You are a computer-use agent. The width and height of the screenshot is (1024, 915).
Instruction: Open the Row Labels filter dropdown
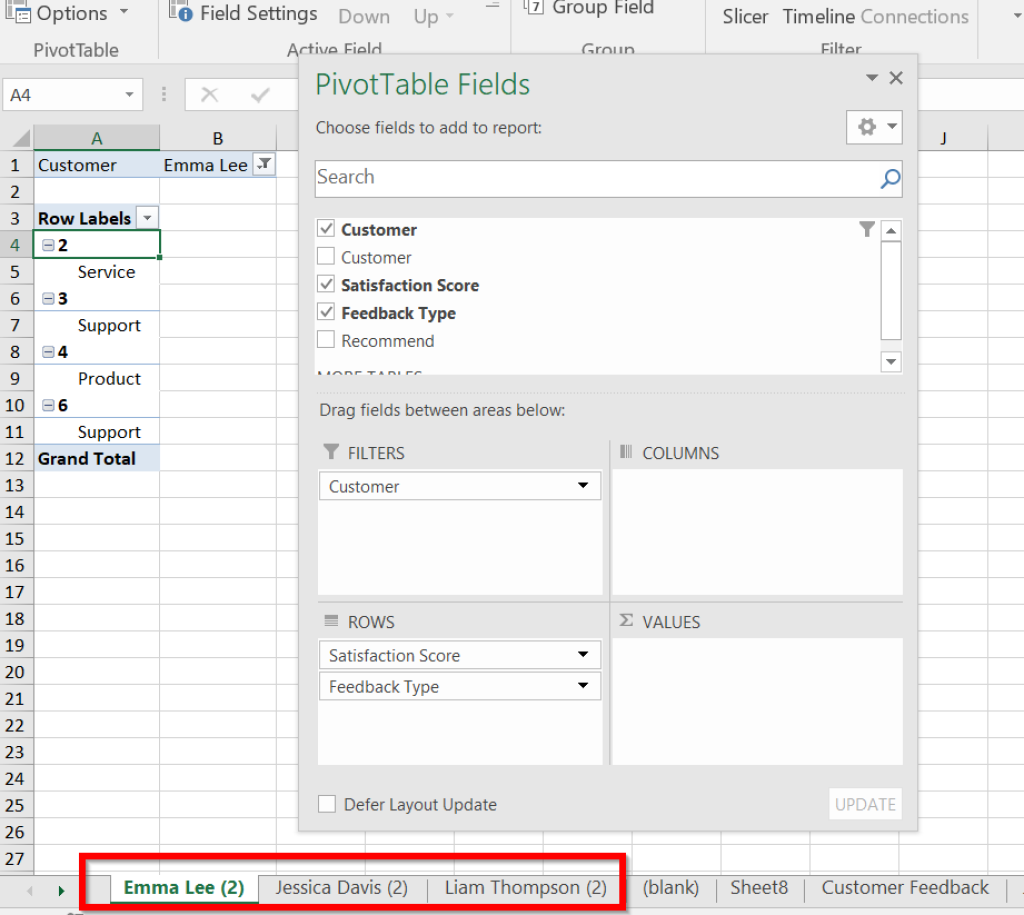[147, 217]
